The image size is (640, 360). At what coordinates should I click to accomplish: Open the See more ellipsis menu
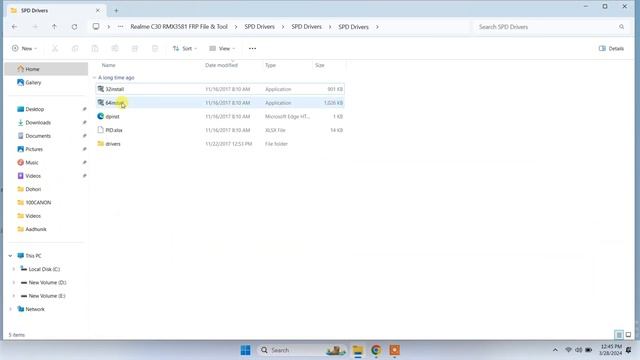[x=252, y=49]
